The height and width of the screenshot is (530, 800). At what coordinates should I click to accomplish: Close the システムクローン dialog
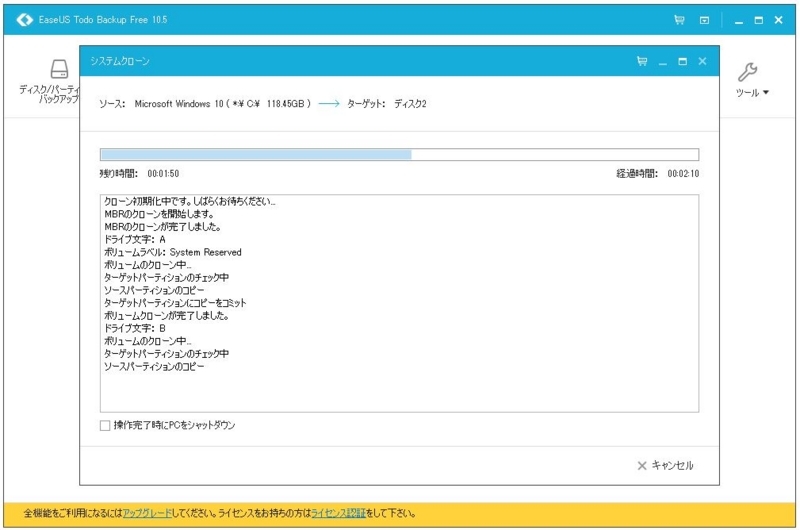click(x=703, y=61)
